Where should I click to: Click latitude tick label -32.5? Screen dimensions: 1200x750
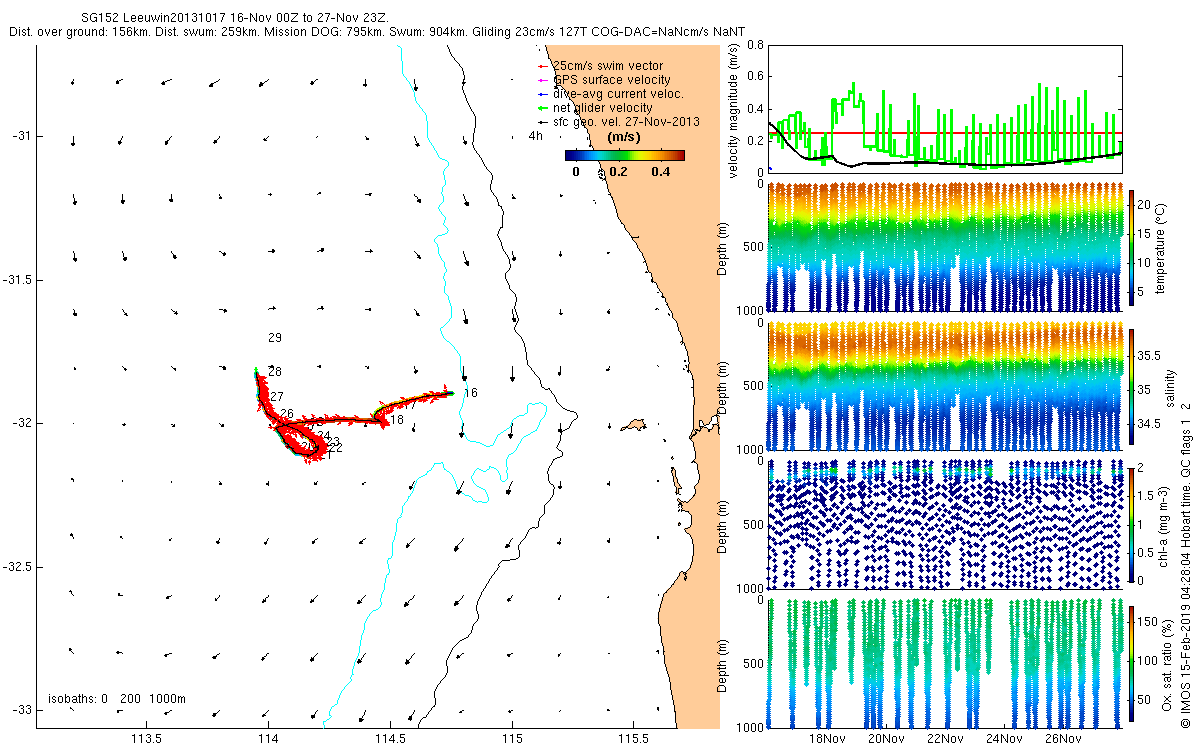[18, 566]
